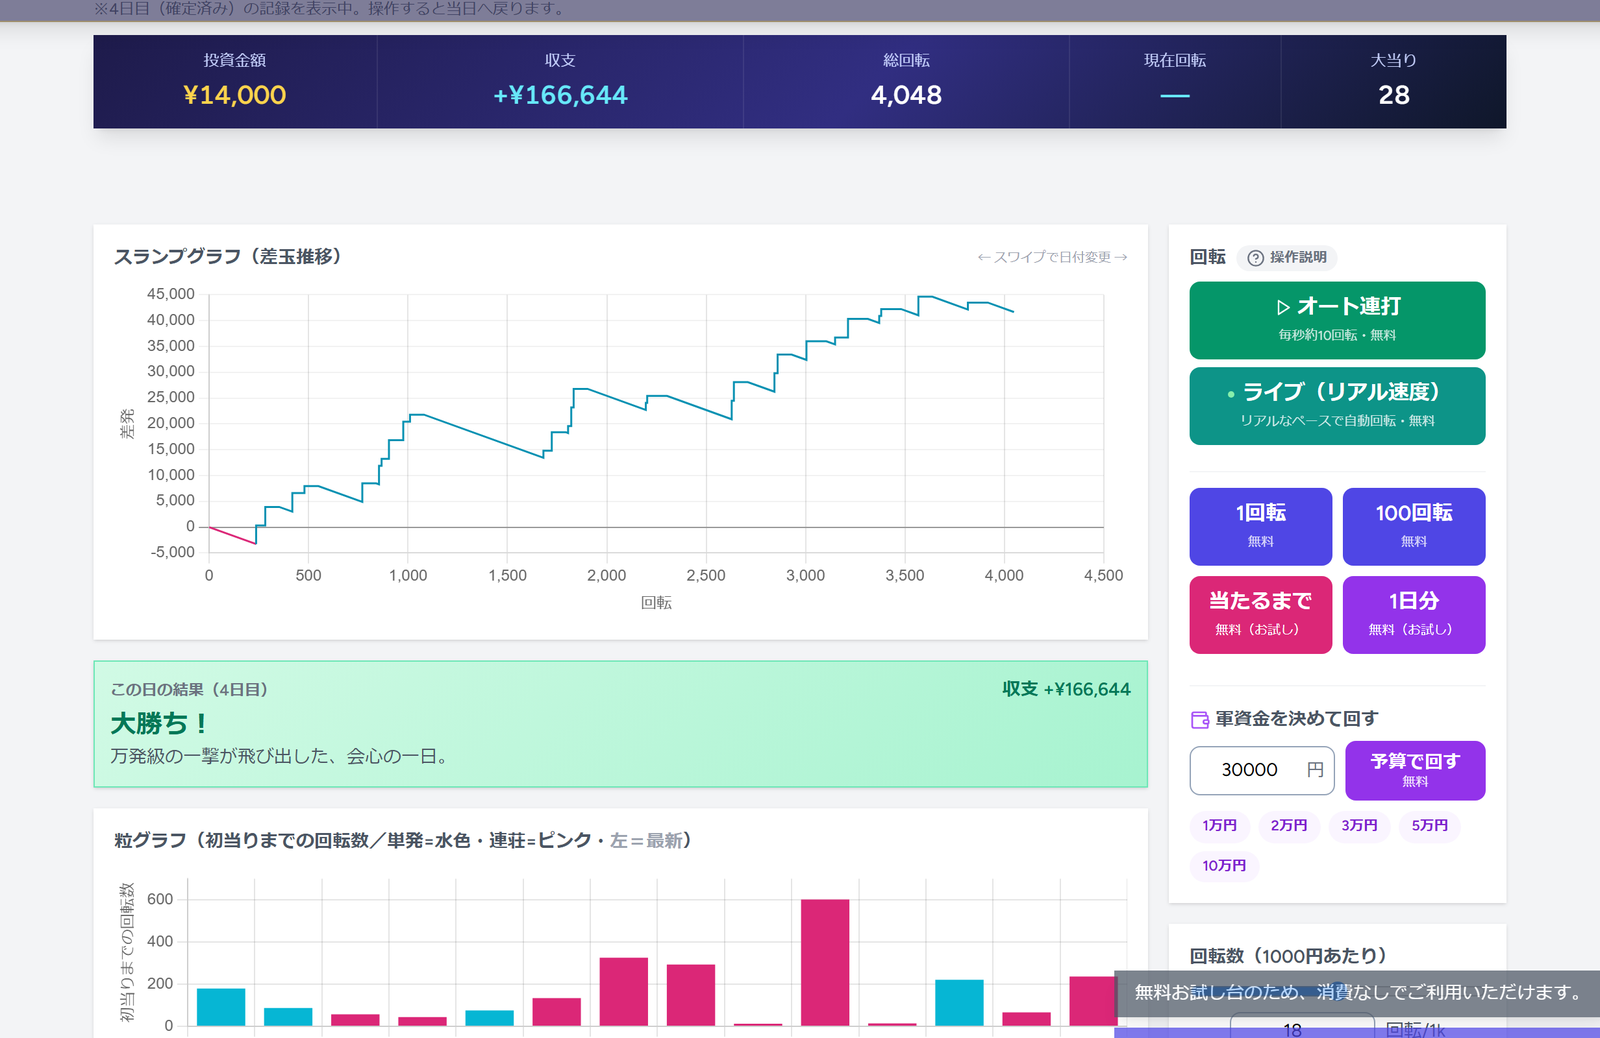
Task: Click the 収支 +¥166,644 stat card
Action: click(x=560, y=82)
